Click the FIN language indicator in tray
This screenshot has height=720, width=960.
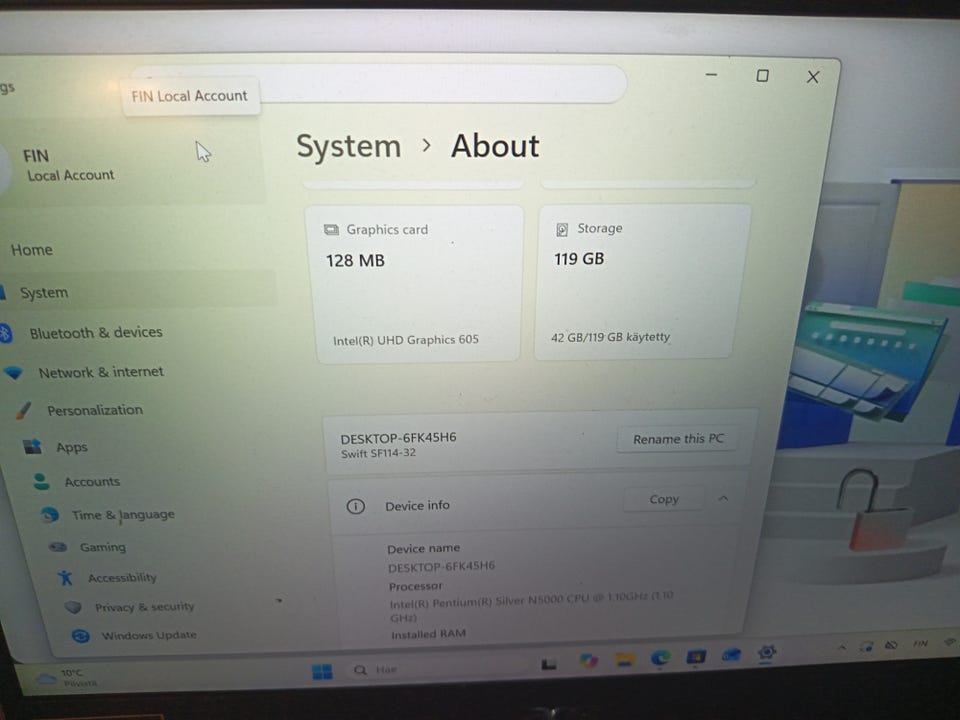pos(920,643)
